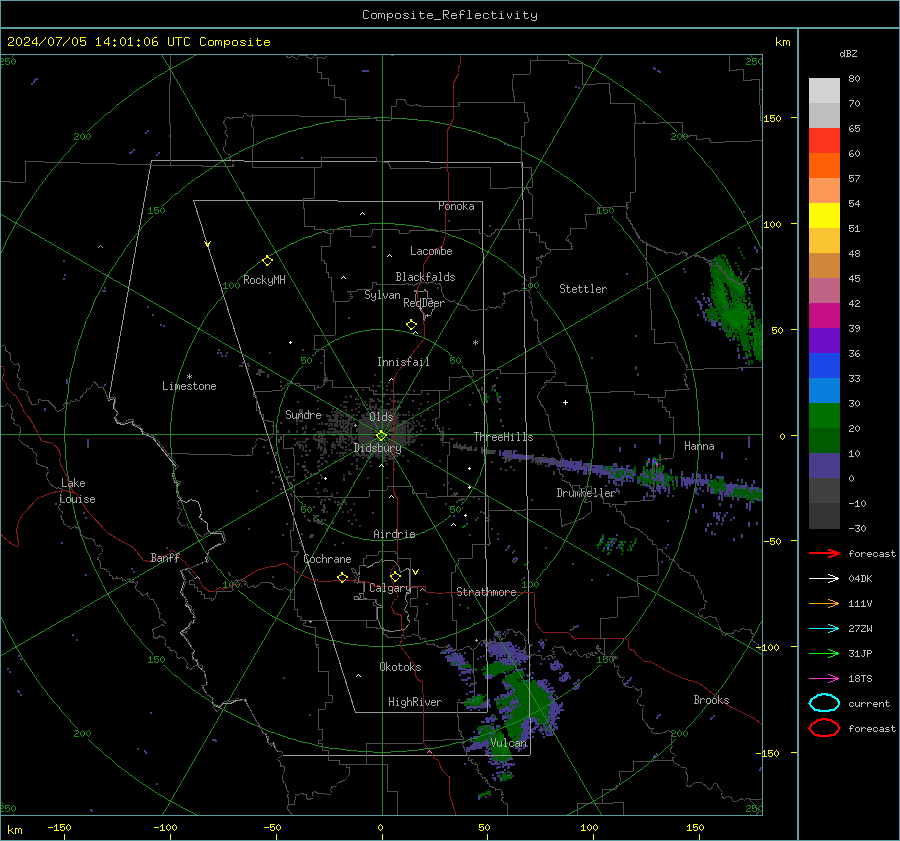The image size is (900, 841).
Task: Click the yellow radar-center diamond at Olds
Action: pyautogui.click(x=381, y=436)
